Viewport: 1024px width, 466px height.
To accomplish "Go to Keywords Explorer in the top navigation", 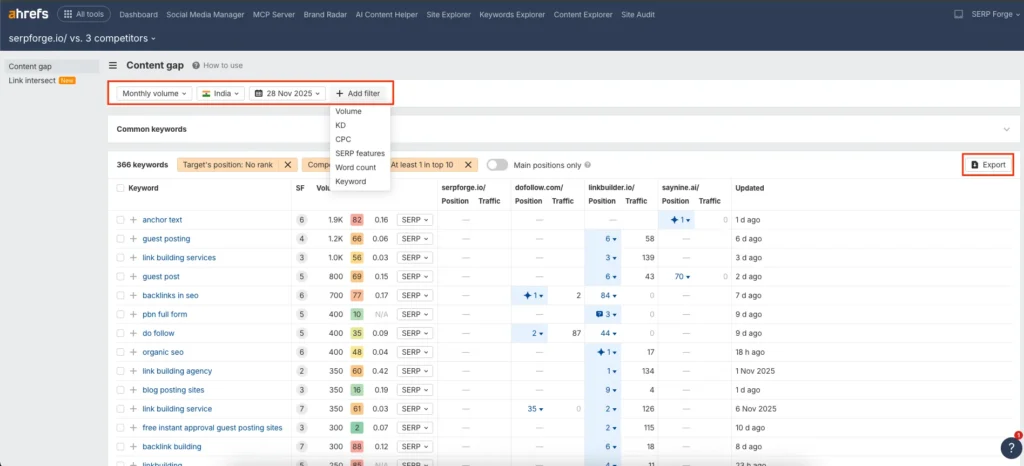I will [512, 14].
